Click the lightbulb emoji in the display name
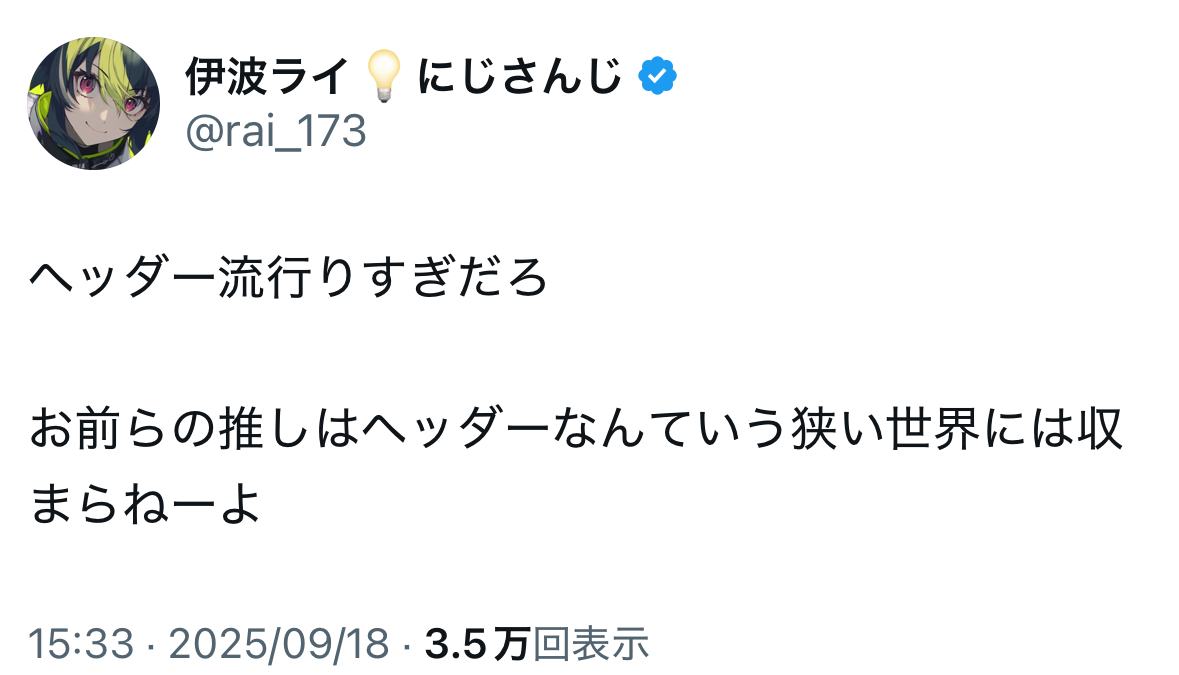The height and width of the screenshot is (675, 1179). coord(384,76)
